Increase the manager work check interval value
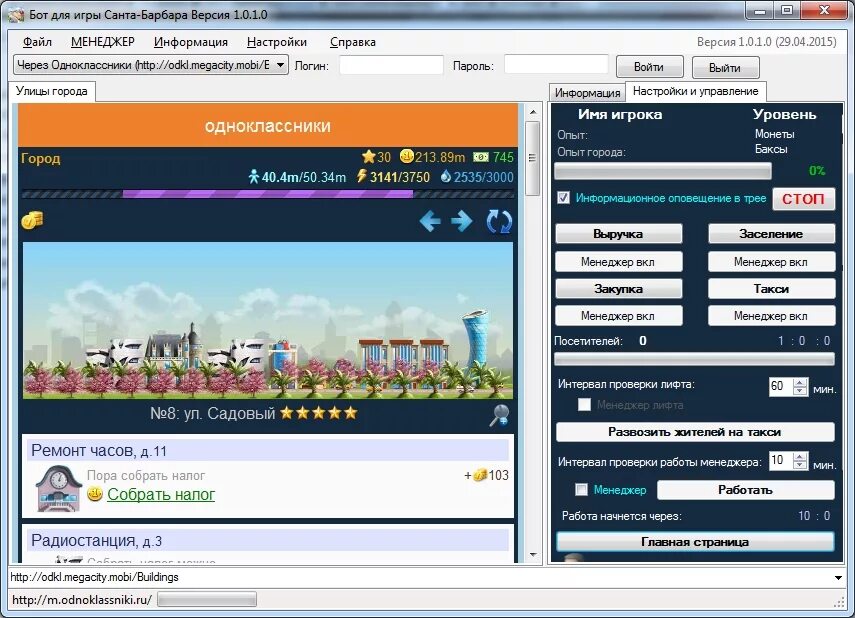855x618 pixels. (800, 456)
